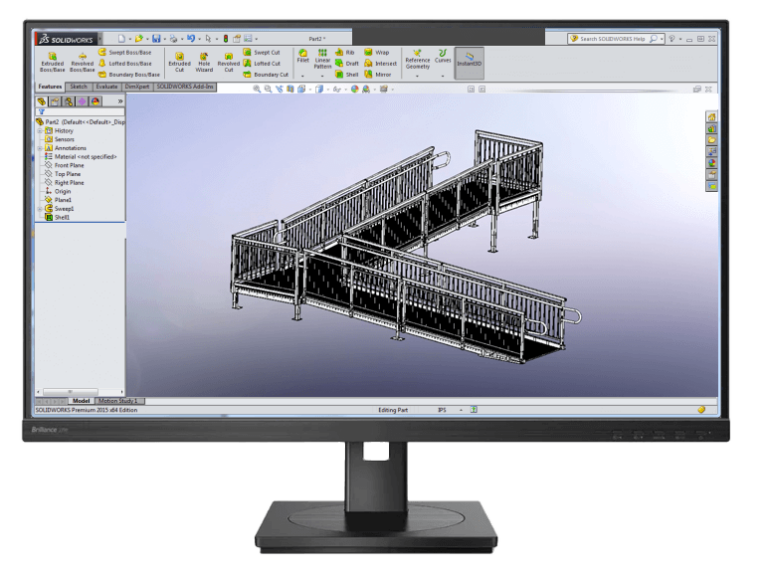Click the Extruded Boss/Base tool

(52, 62)
